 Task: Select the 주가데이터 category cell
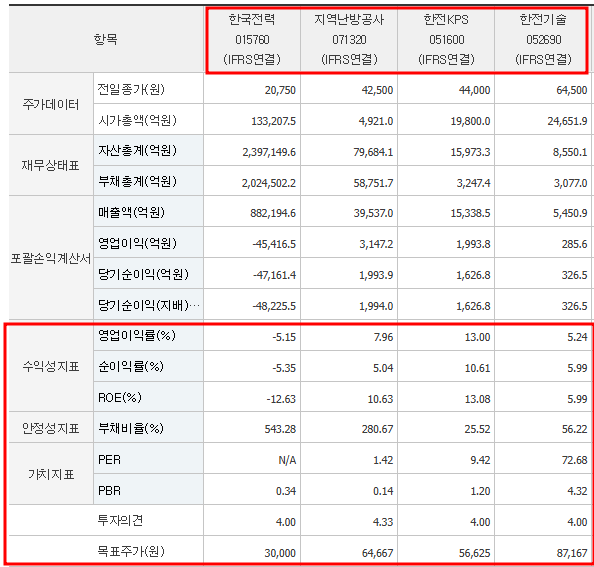51,104
